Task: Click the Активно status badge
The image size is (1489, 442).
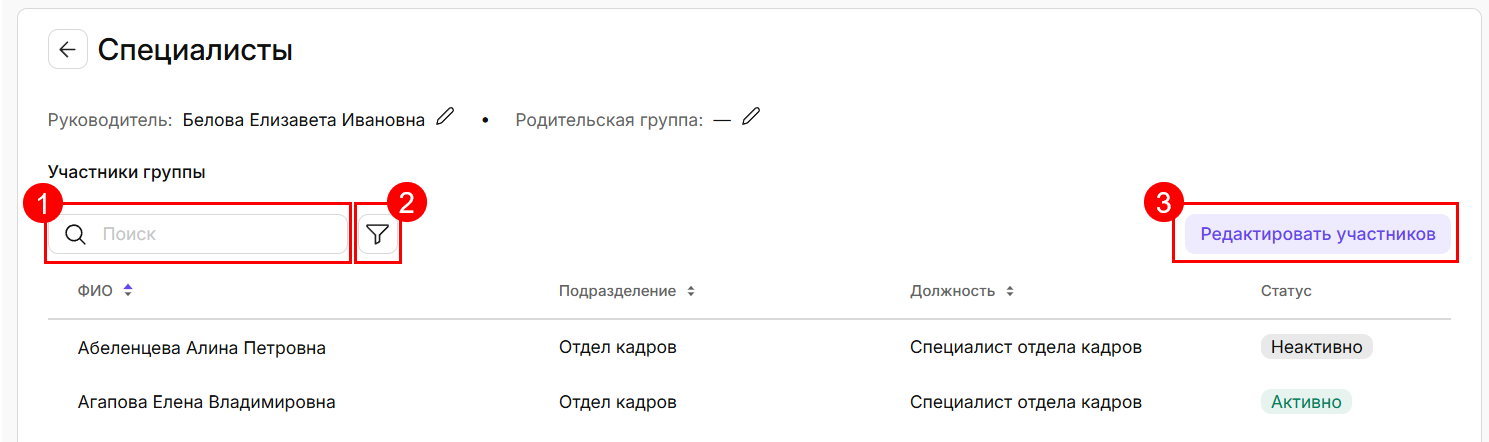Action: (x=1305, y=402)
